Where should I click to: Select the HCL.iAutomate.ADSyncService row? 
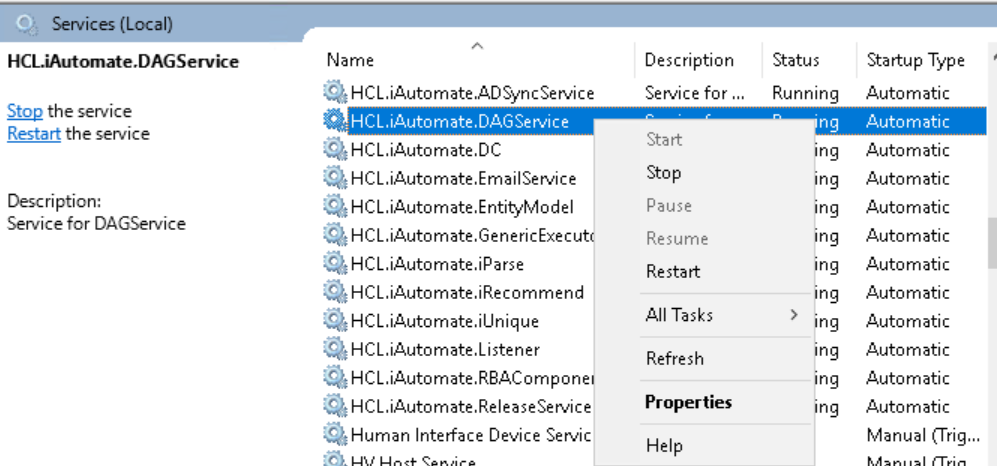(x=654, y=93)
